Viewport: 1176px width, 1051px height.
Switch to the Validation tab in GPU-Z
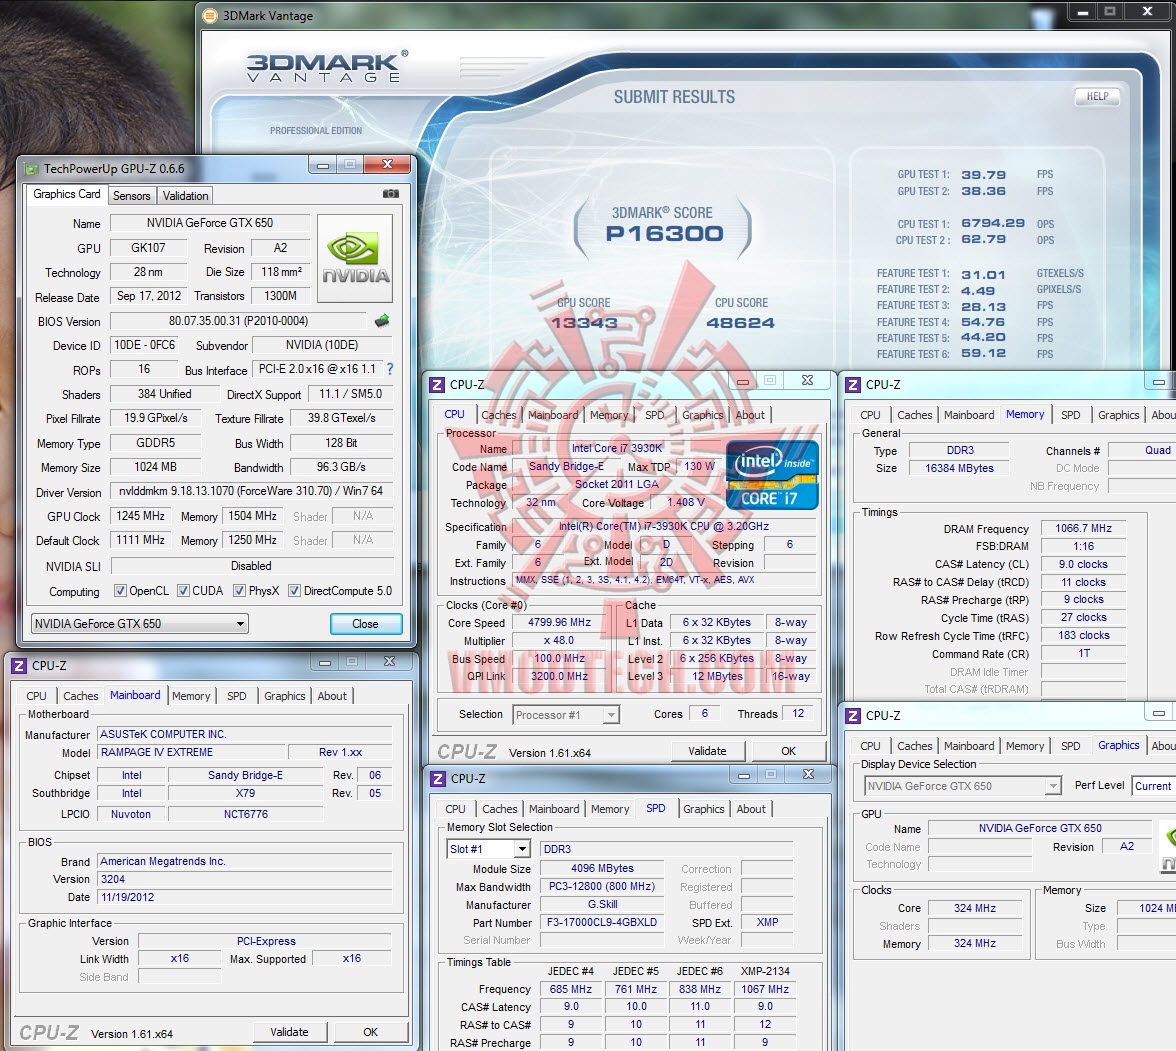click(x=185, y=196)
